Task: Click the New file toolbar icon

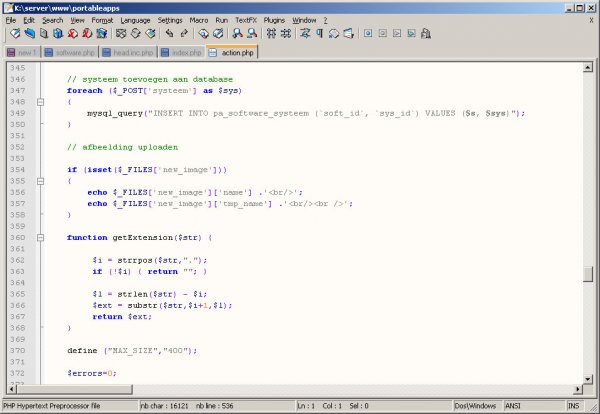Action: pyautogui.click(x=14, y=34)
